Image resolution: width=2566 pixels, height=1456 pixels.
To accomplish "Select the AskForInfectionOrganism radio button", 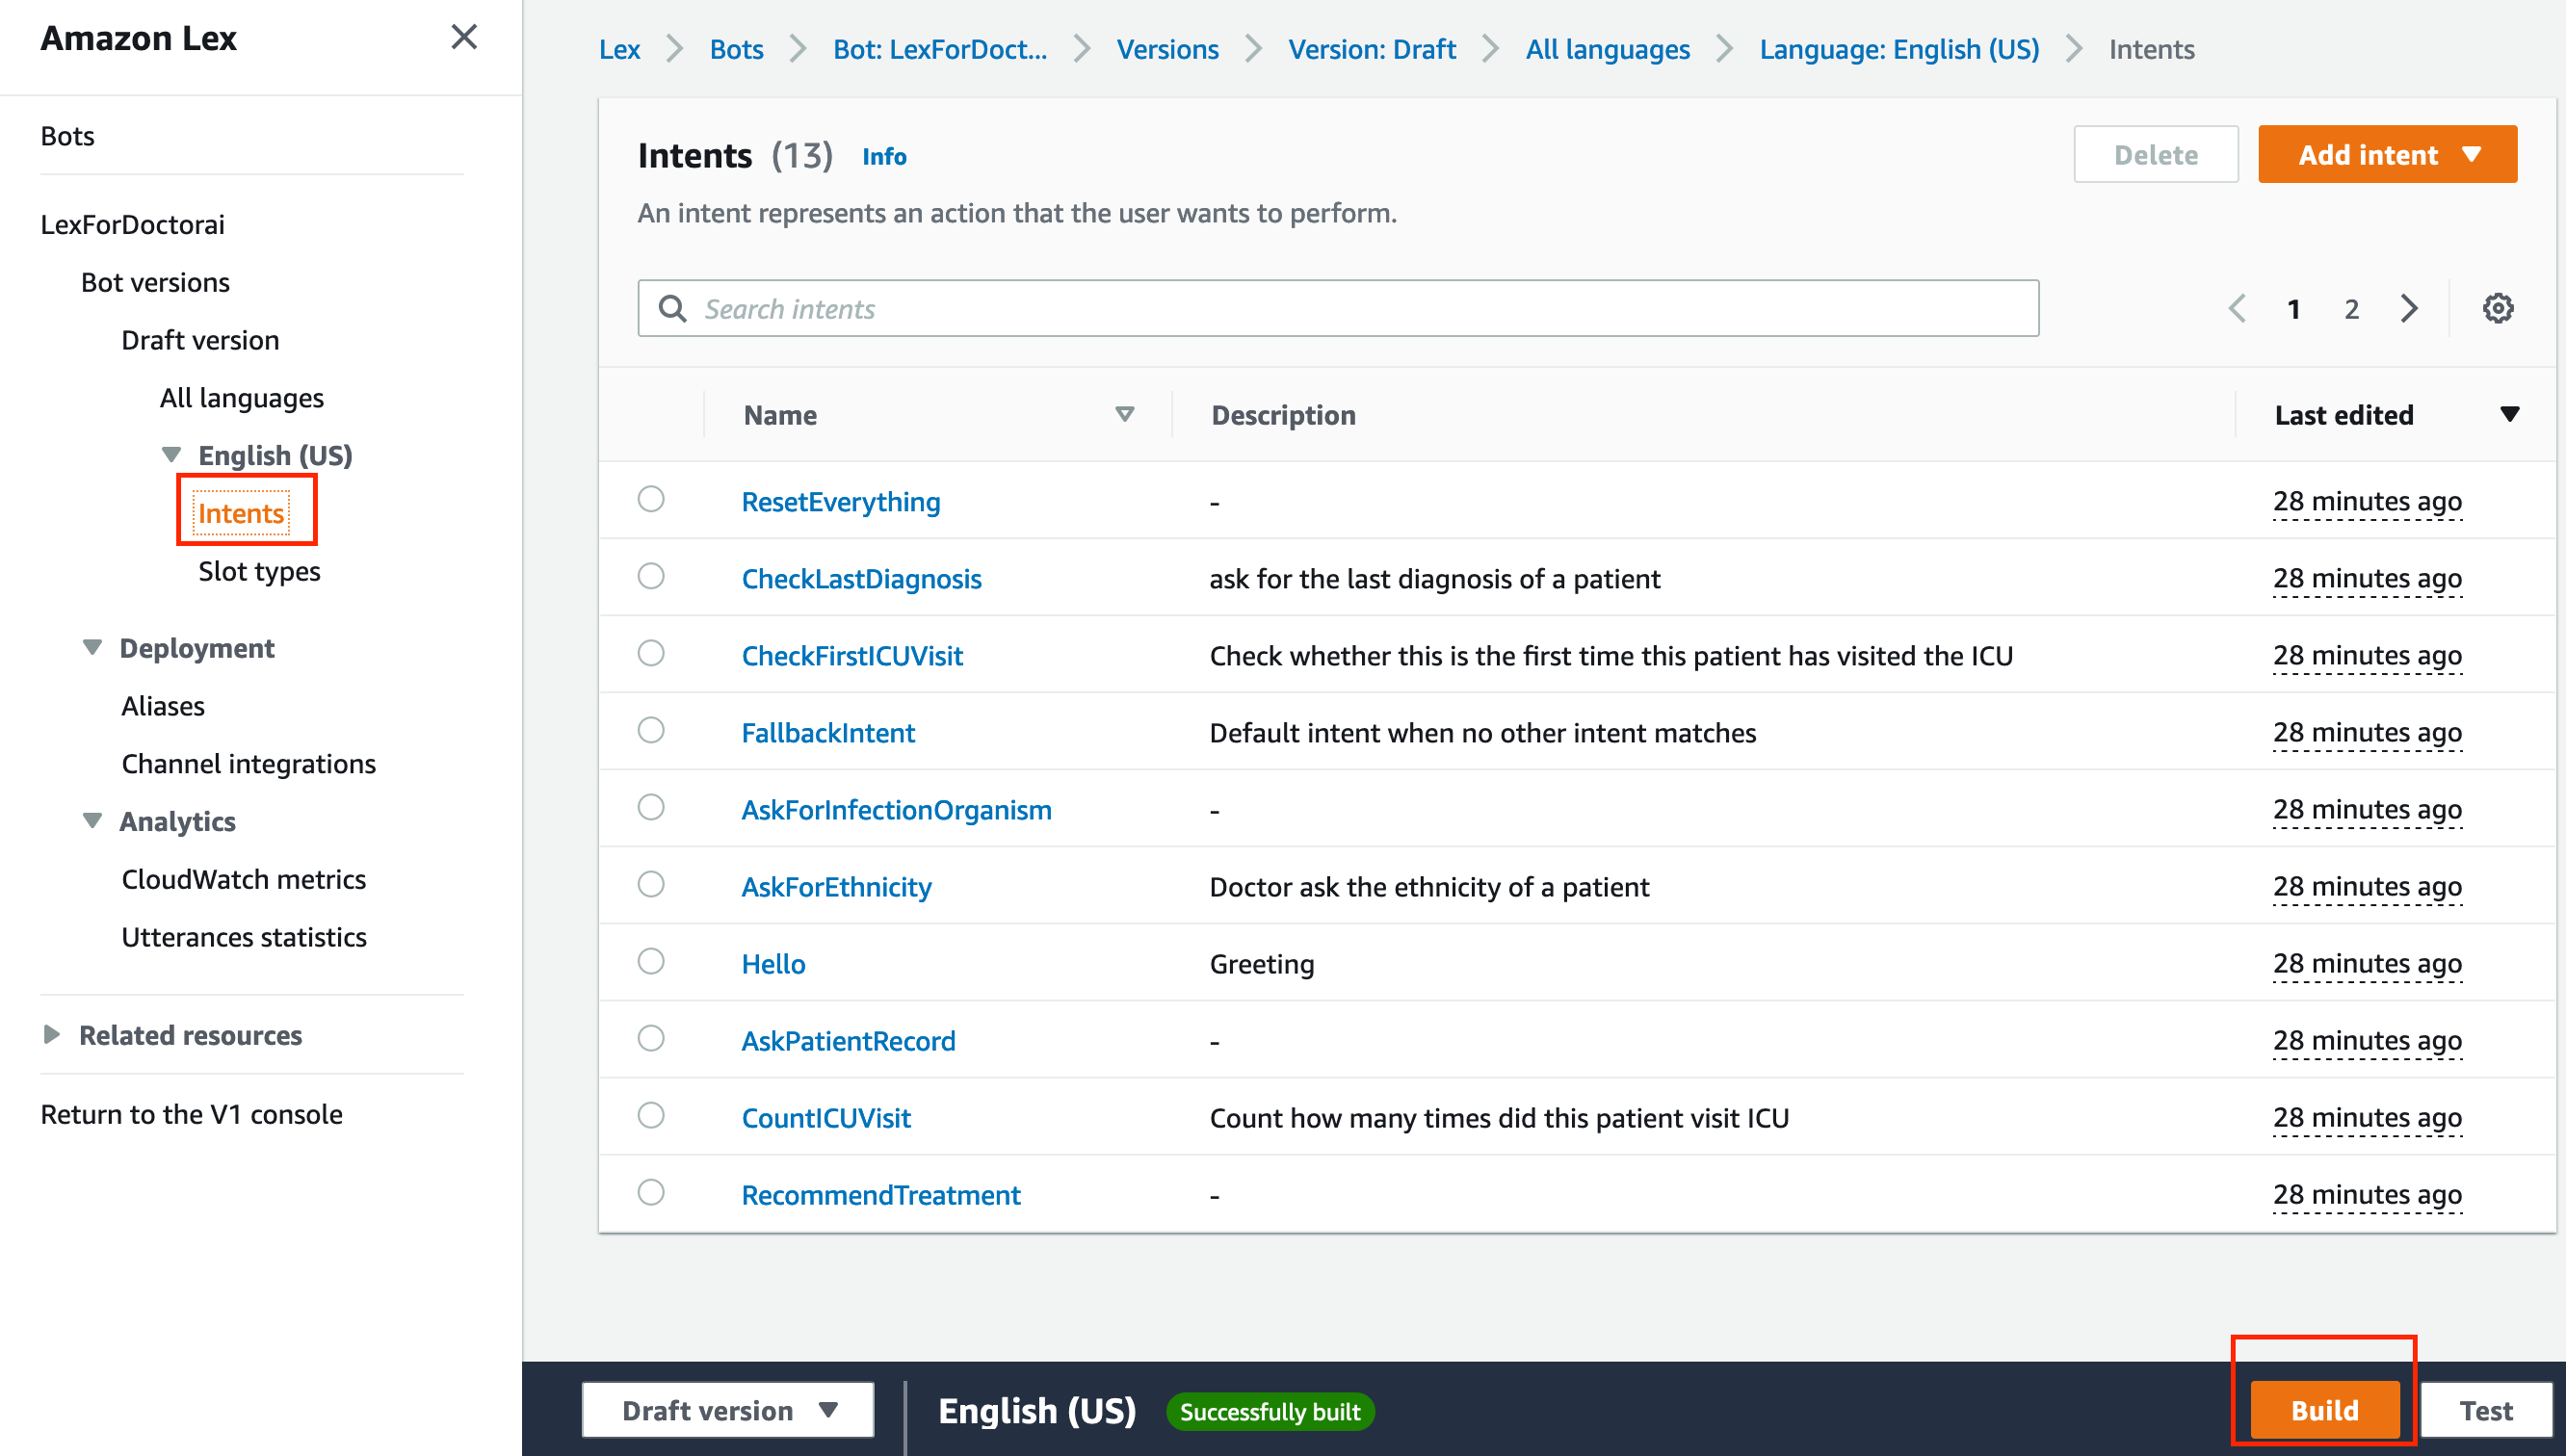I will click(651, 807).
